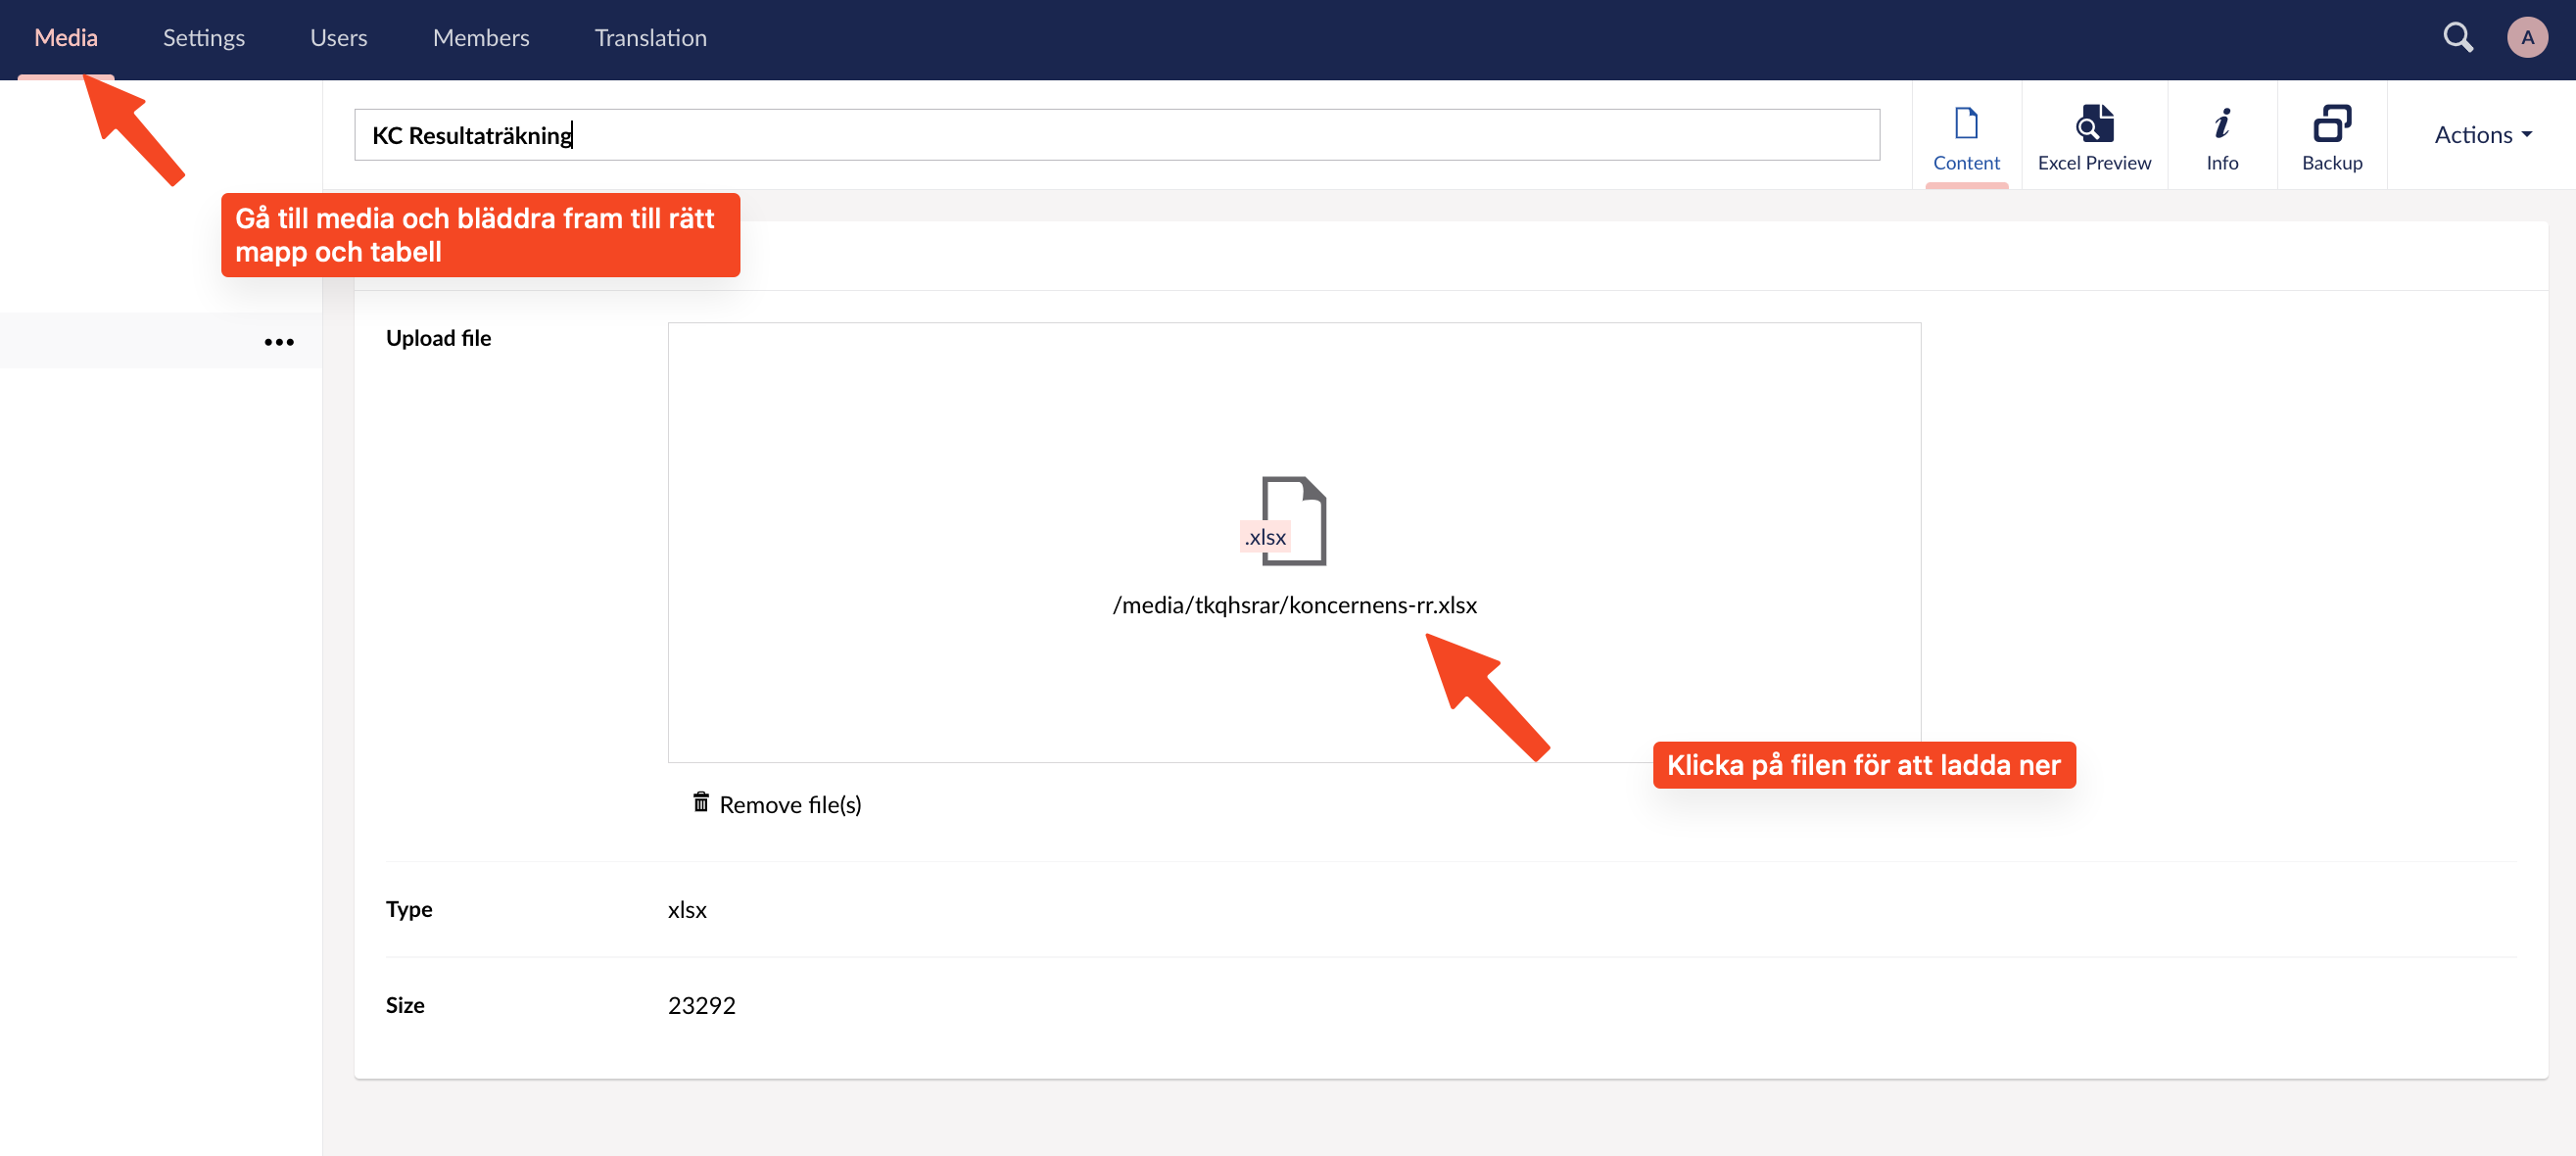Show the Info tab
The width and height of the screenshot is (2576, 1156).
point(2221,136)
